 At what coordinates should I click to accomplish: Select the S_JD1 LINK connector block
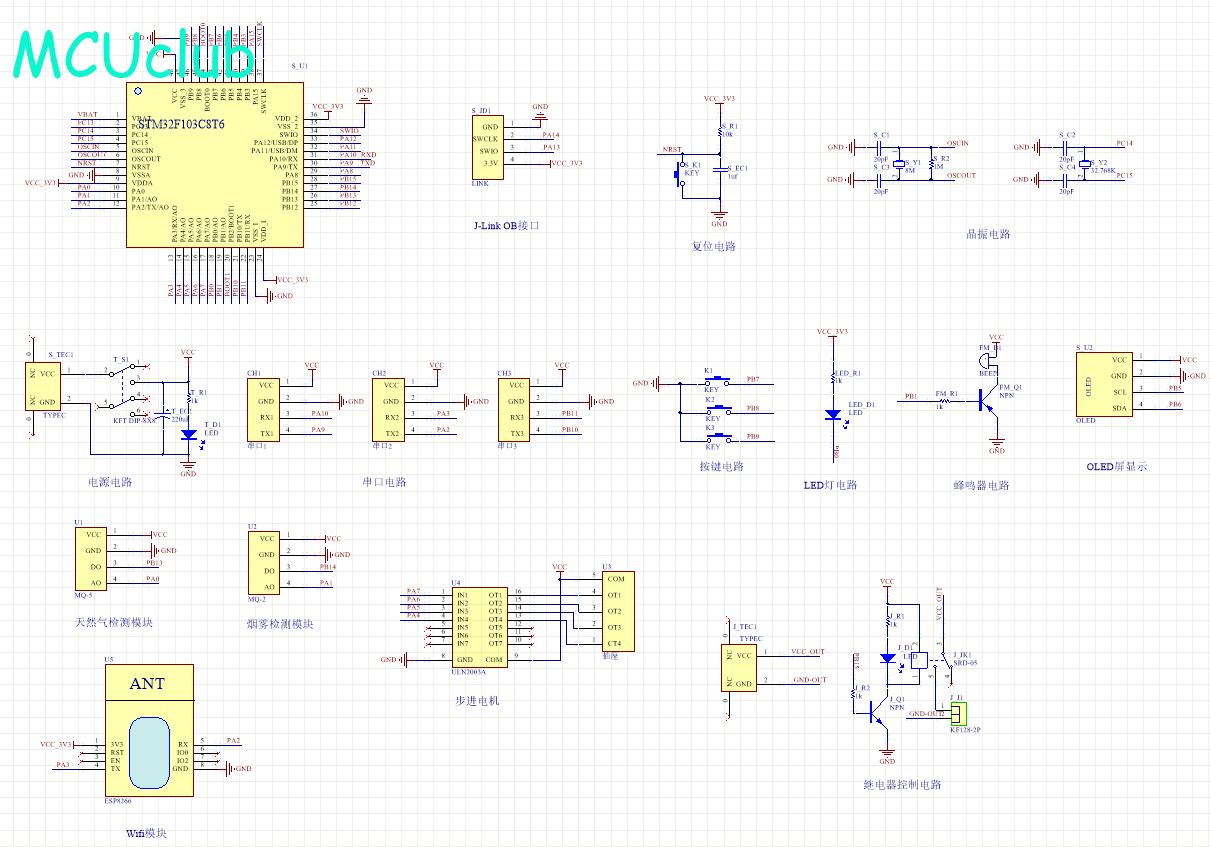tap(487, 146)
